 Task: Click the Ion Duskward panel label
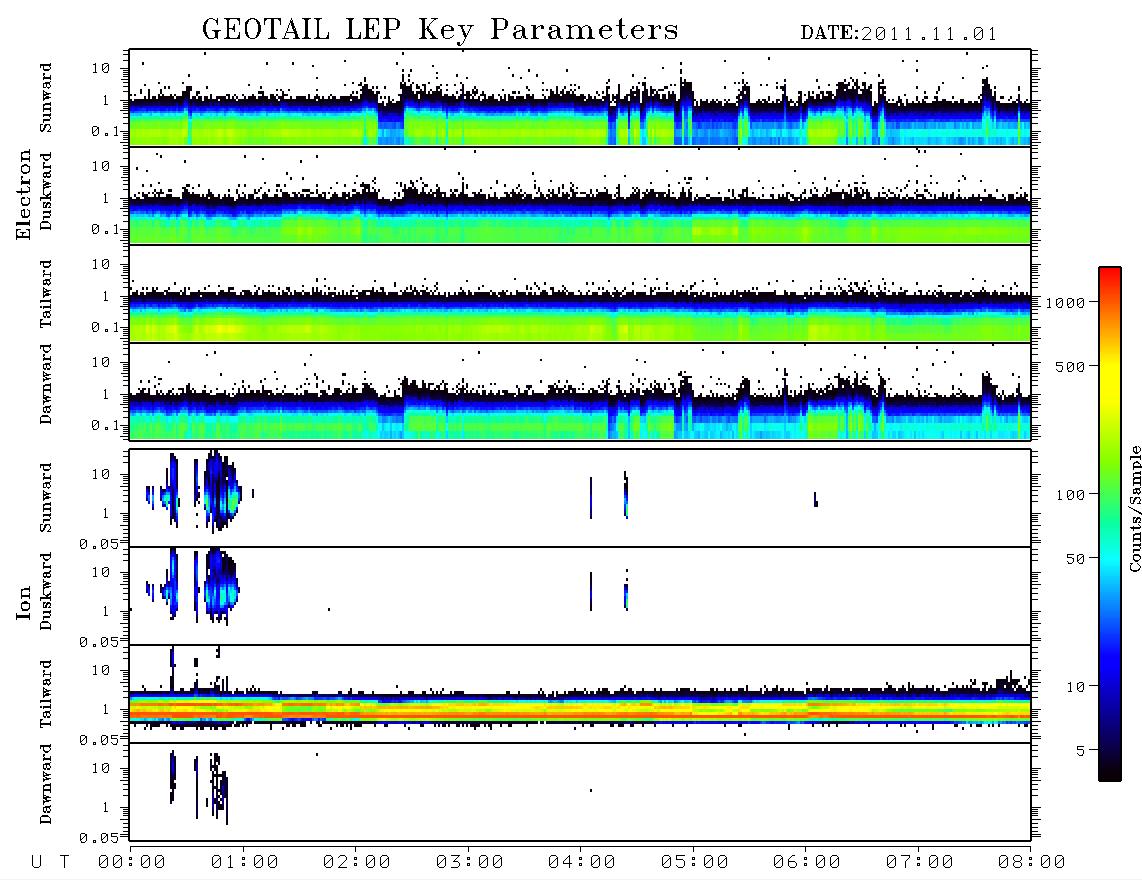click(x=46, y=592)
